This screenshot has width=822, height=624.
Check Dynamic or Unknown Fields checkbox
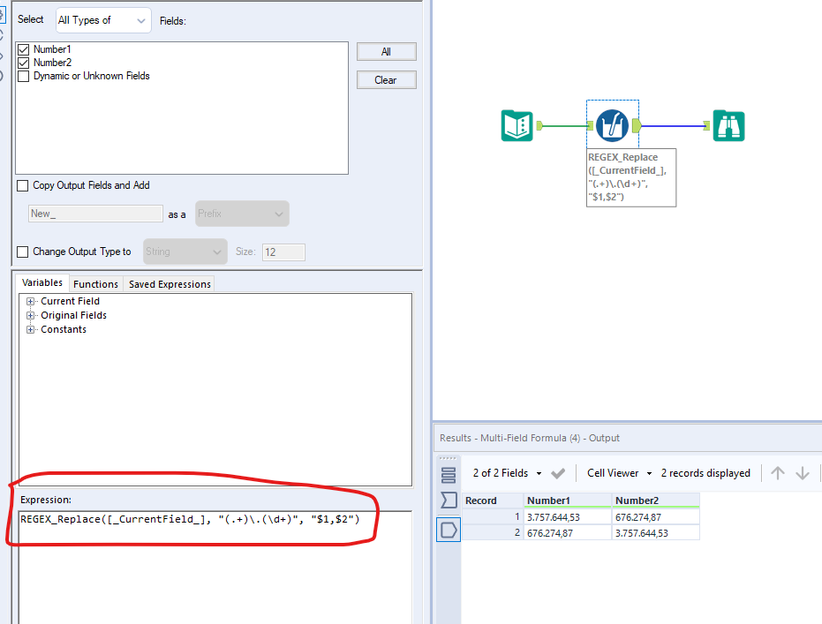pyautogui.click(x=23, y=77)
